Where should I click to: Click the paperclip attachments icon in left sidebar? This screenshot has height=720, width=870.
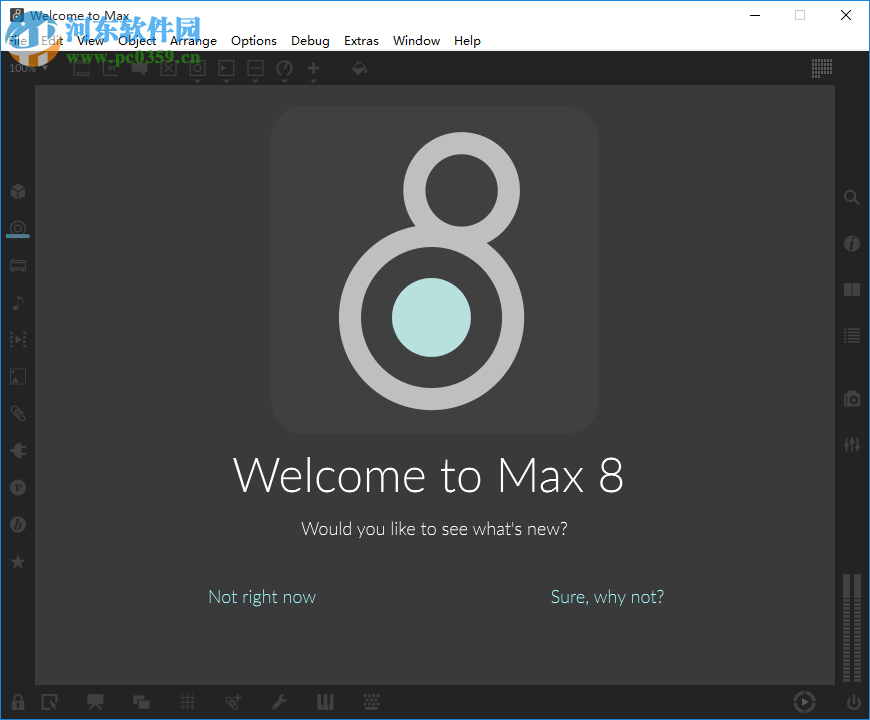[x=18, y=413]
